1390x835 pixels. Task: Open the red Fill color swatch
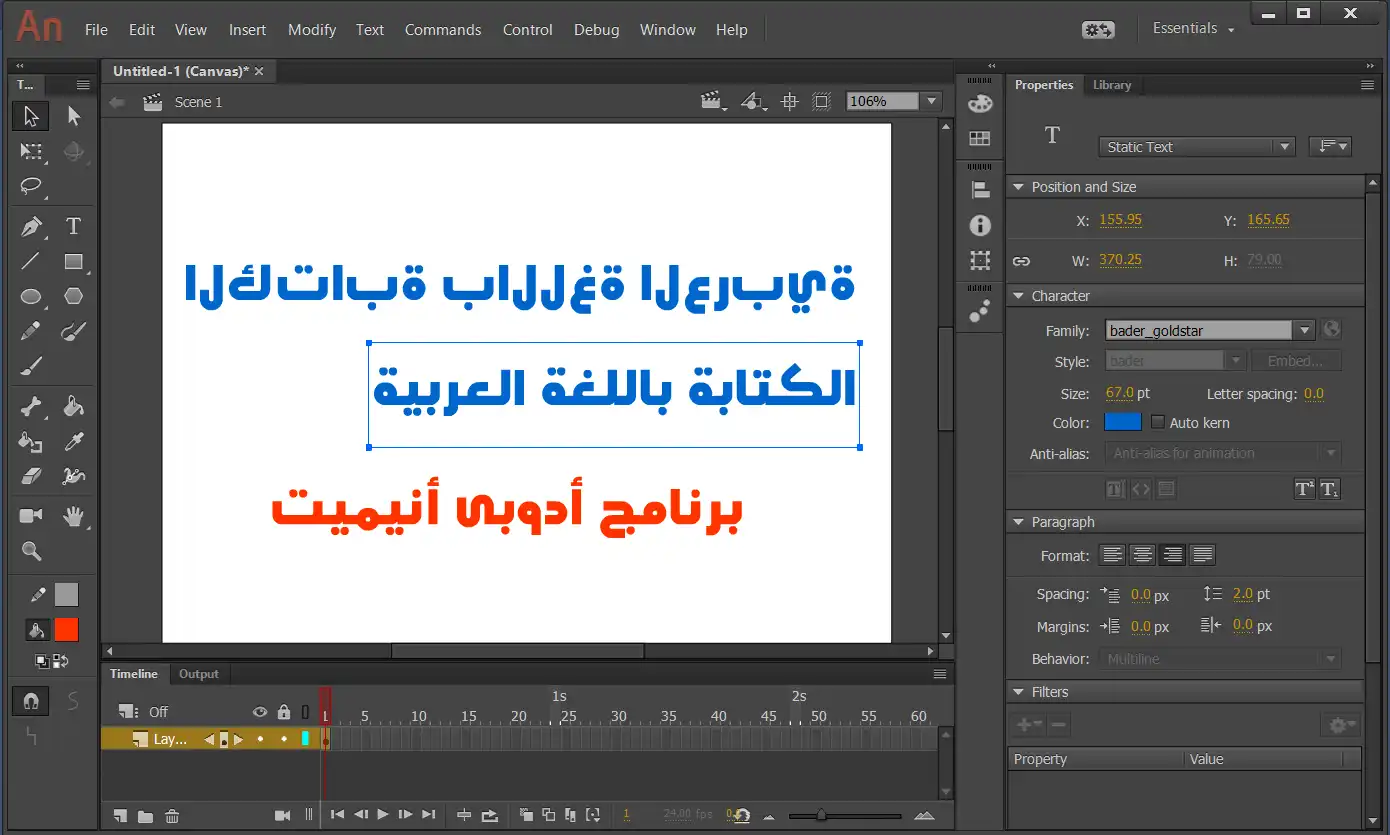tap(66, 630)
